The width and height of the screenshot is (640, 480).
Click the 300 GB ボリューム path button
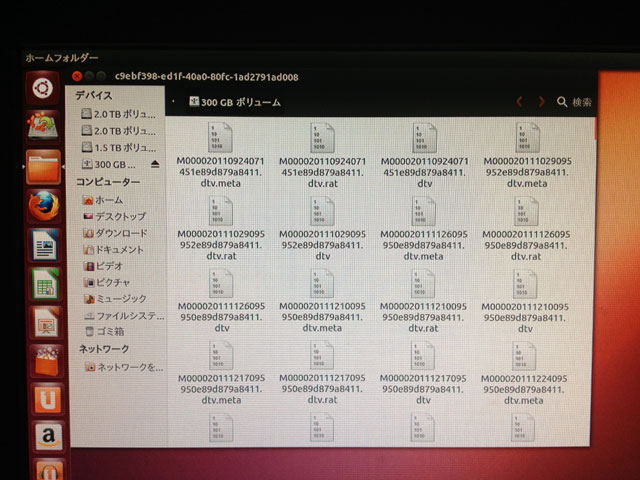pos(235,102)
